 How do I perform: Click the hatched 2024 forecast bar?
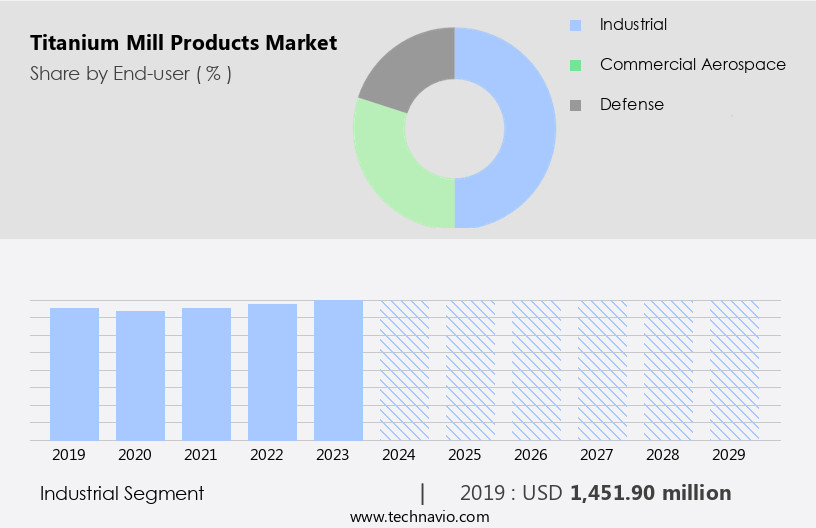tap(404, 370)
